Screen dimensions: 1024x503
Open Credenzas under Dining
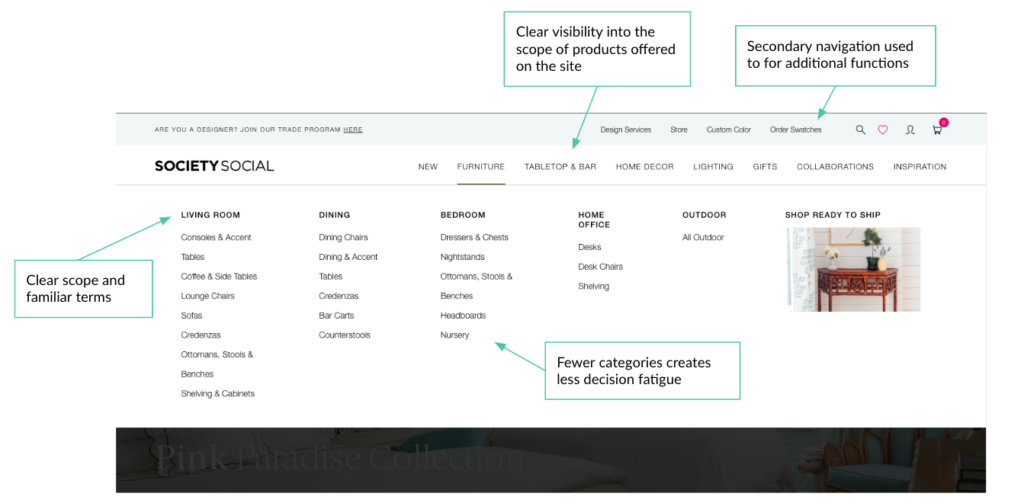(x=338, y=296)
